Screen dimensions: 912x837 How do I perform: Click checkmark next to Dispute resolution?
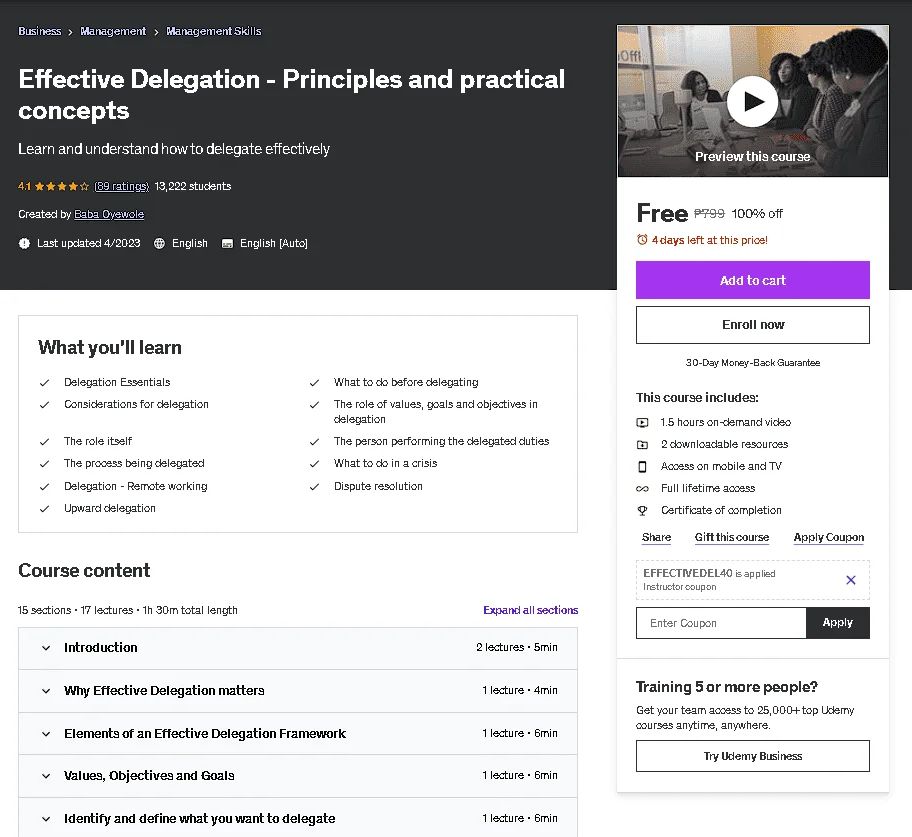(314, 486)
